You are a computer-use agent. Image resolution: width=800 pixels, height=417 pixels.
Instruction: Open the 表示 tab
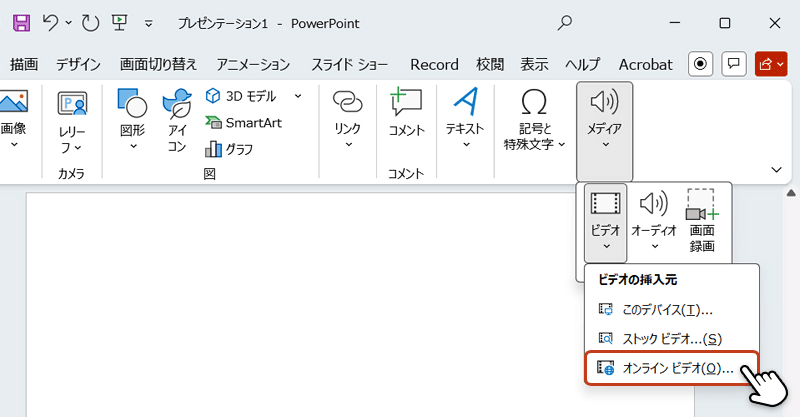[x=534, y=64]
